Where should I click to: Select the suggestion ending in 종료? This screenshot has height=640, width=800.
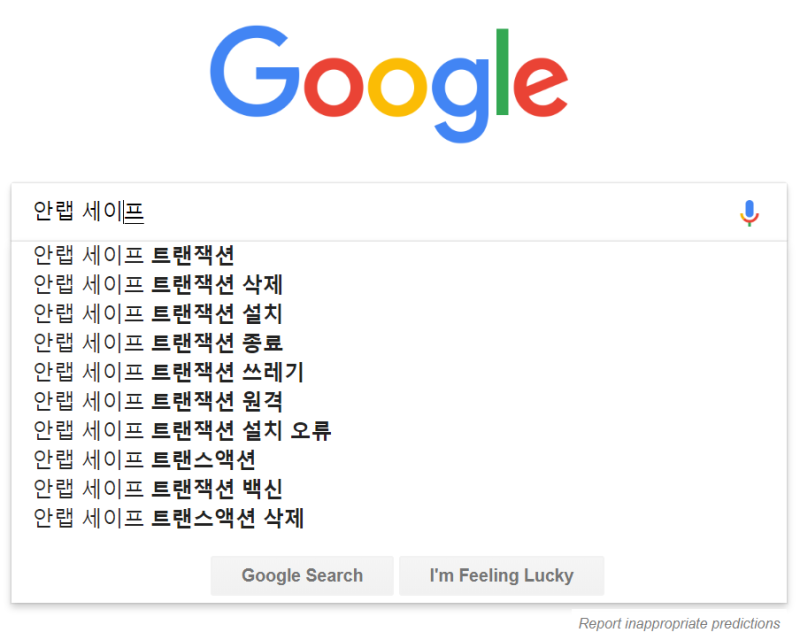(x=399, y=342)
